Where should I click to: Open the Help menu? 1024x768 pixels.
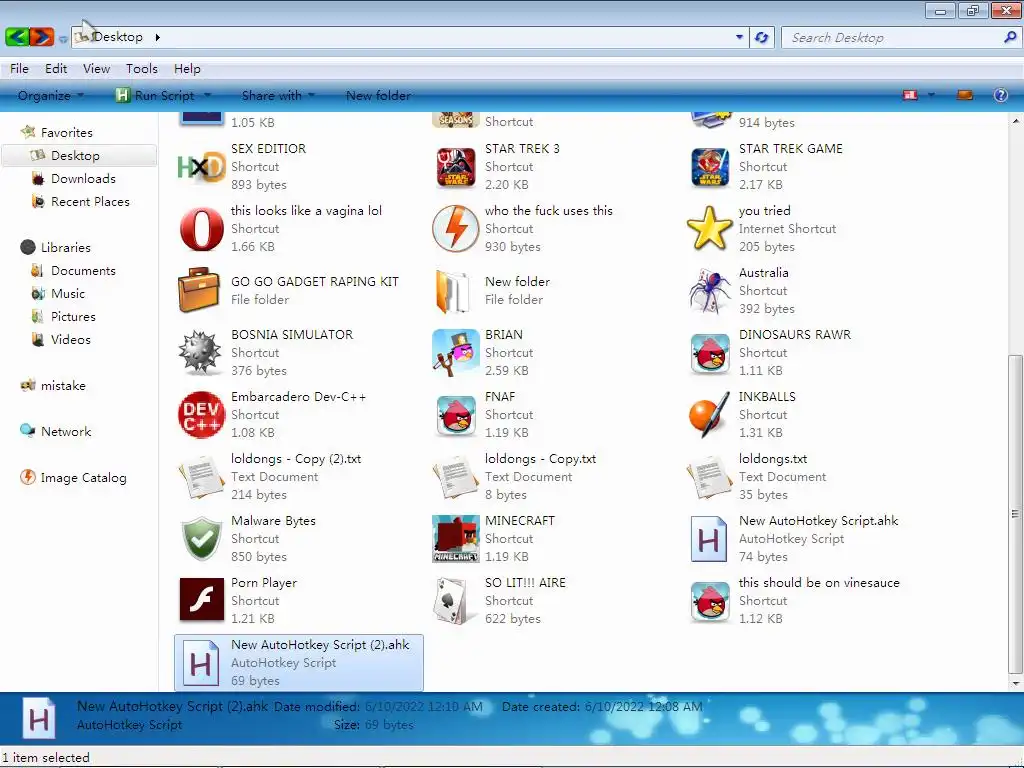click(x=187, y=69)
